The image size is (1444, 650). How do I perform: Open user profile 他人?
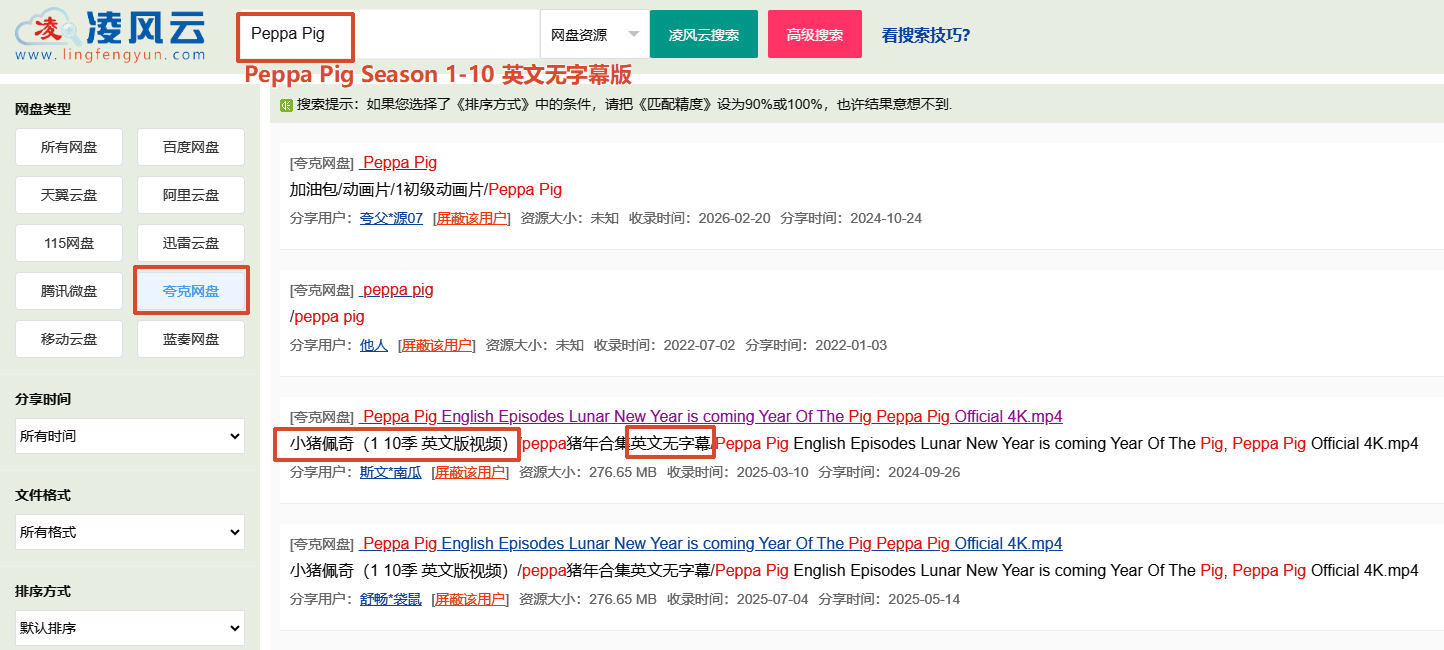click(x=373, y=345)
